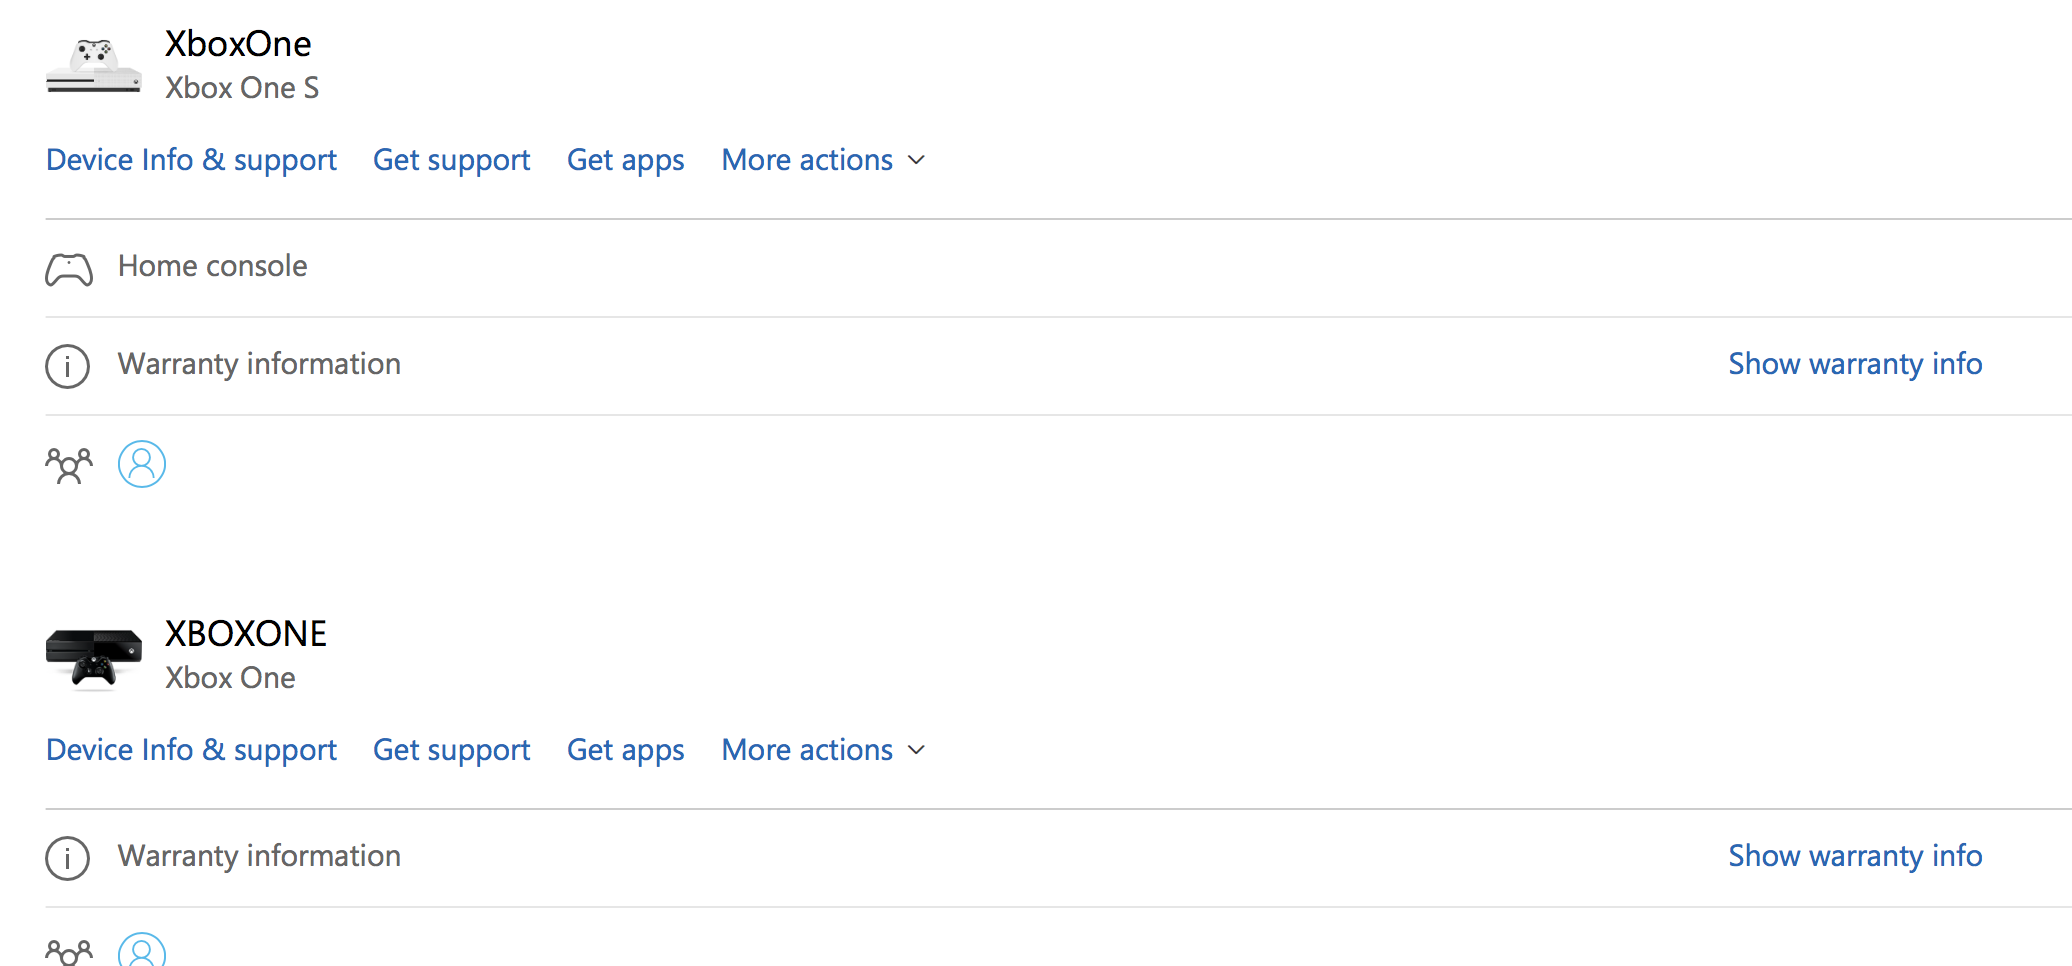The width and height of the screenshot is (2072, 966).
Task: Click the white Xbox One S console image
Action: pyautogui.click(x=94, y=66)
